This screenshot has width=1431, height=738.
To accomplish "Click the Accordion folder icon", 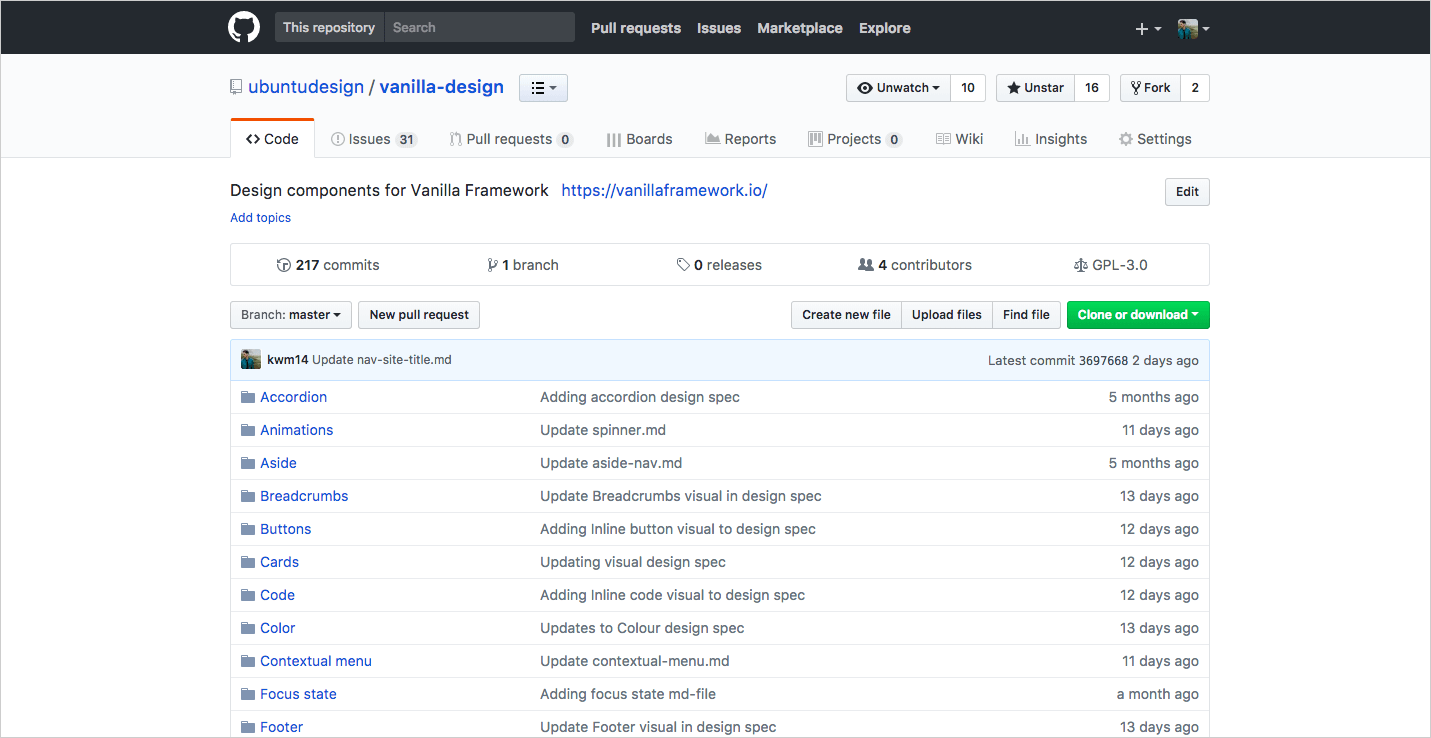I will click(248, 397).
